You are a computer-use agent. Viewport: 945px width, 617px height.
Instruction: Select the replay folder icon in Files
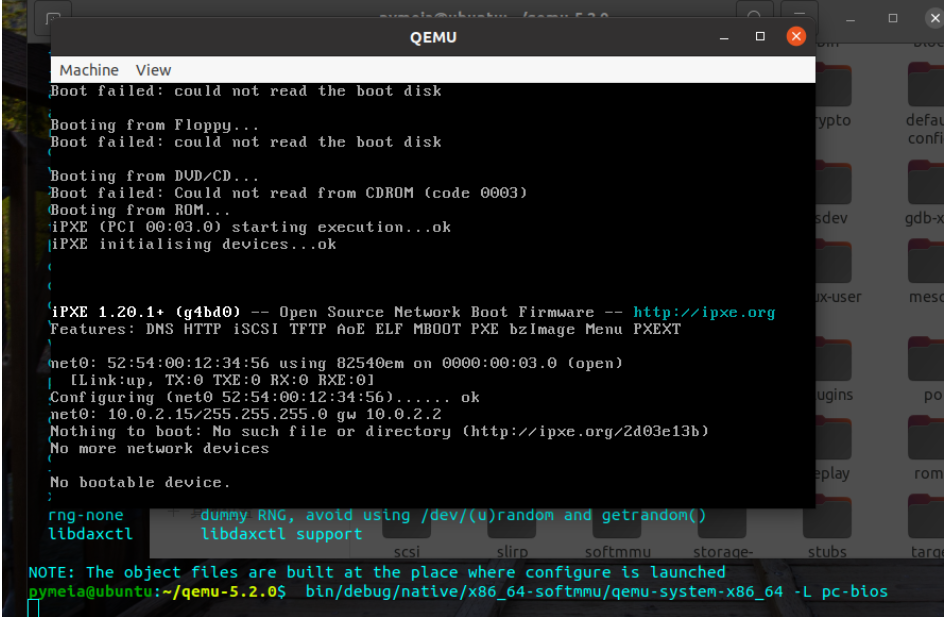pyautogui.click(x=834, y=438)
